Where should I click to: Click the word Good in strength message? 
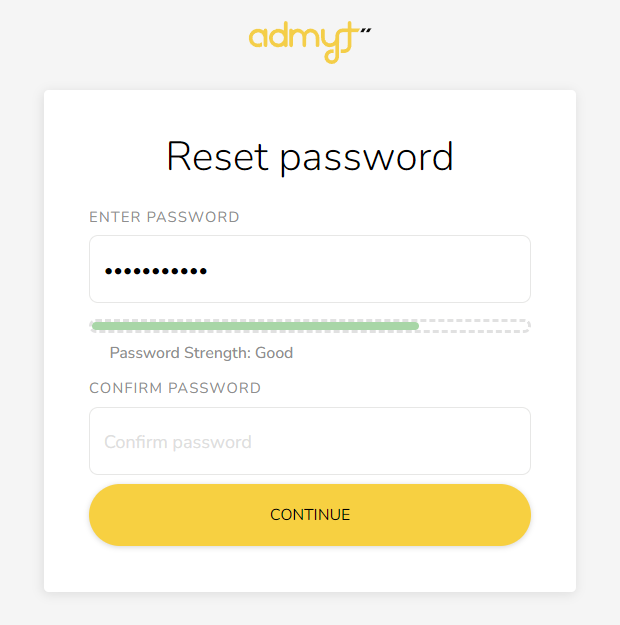point(274,353)
